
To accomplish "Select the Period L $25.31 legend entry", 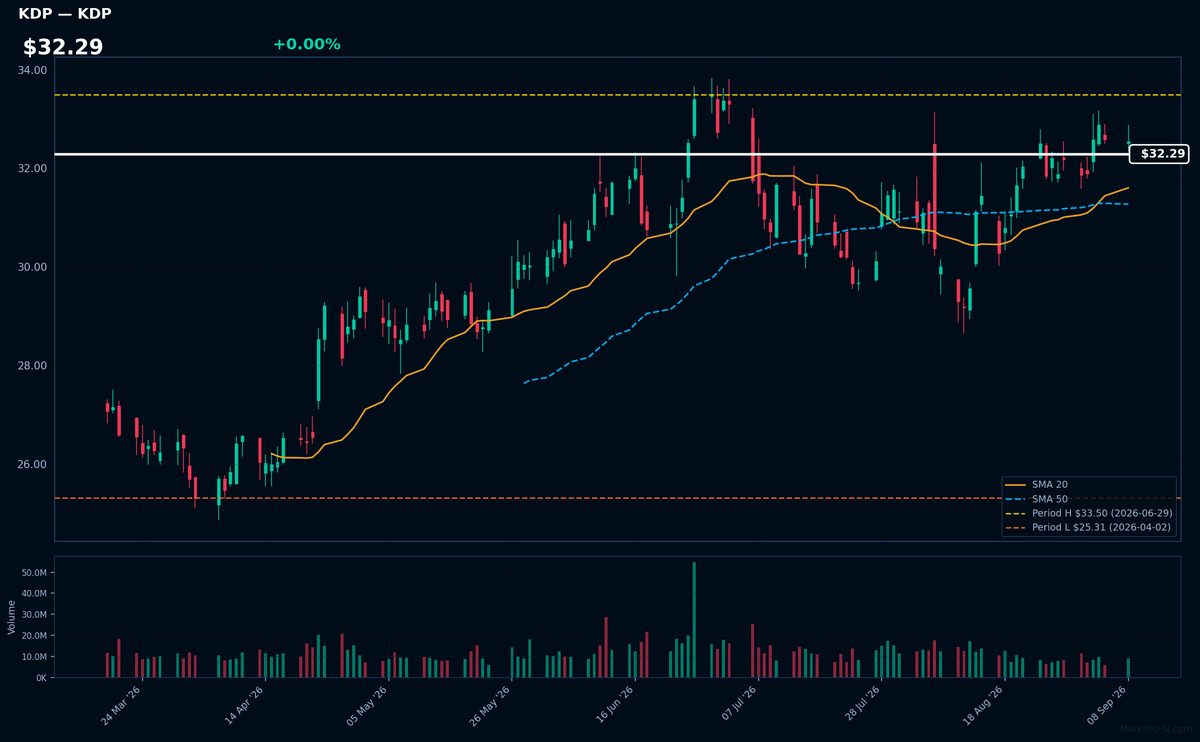I will point(1088,527).
